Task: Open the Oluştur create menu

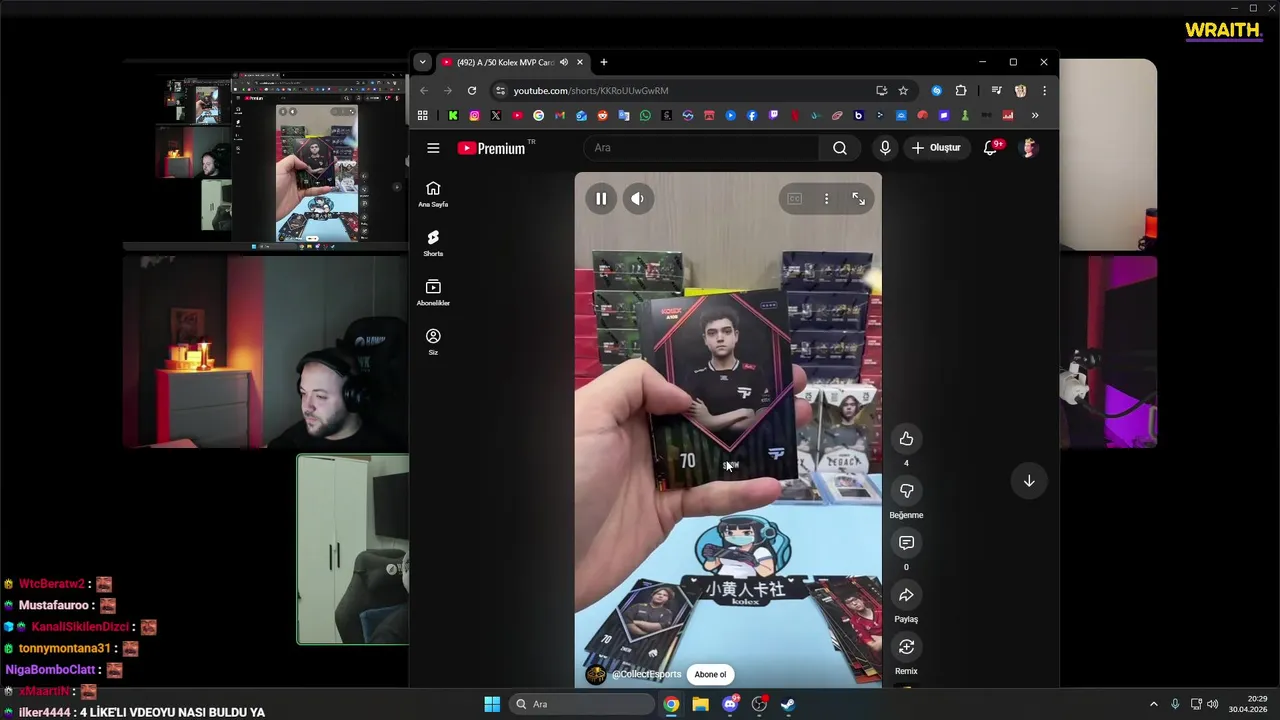Action: (x=936, y=148)
